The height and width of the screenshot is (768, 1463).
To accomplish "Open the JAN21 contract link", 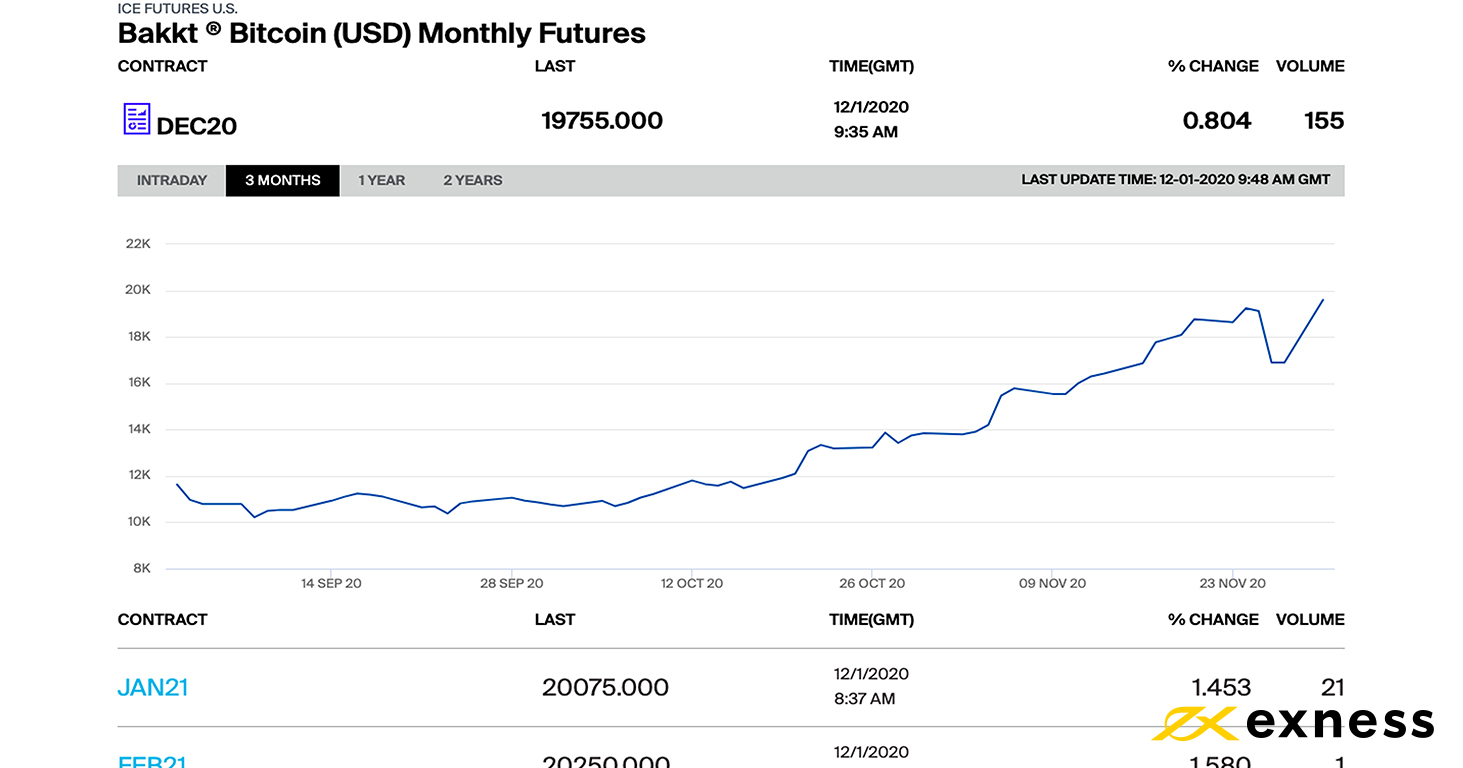I will click(153, 688).
